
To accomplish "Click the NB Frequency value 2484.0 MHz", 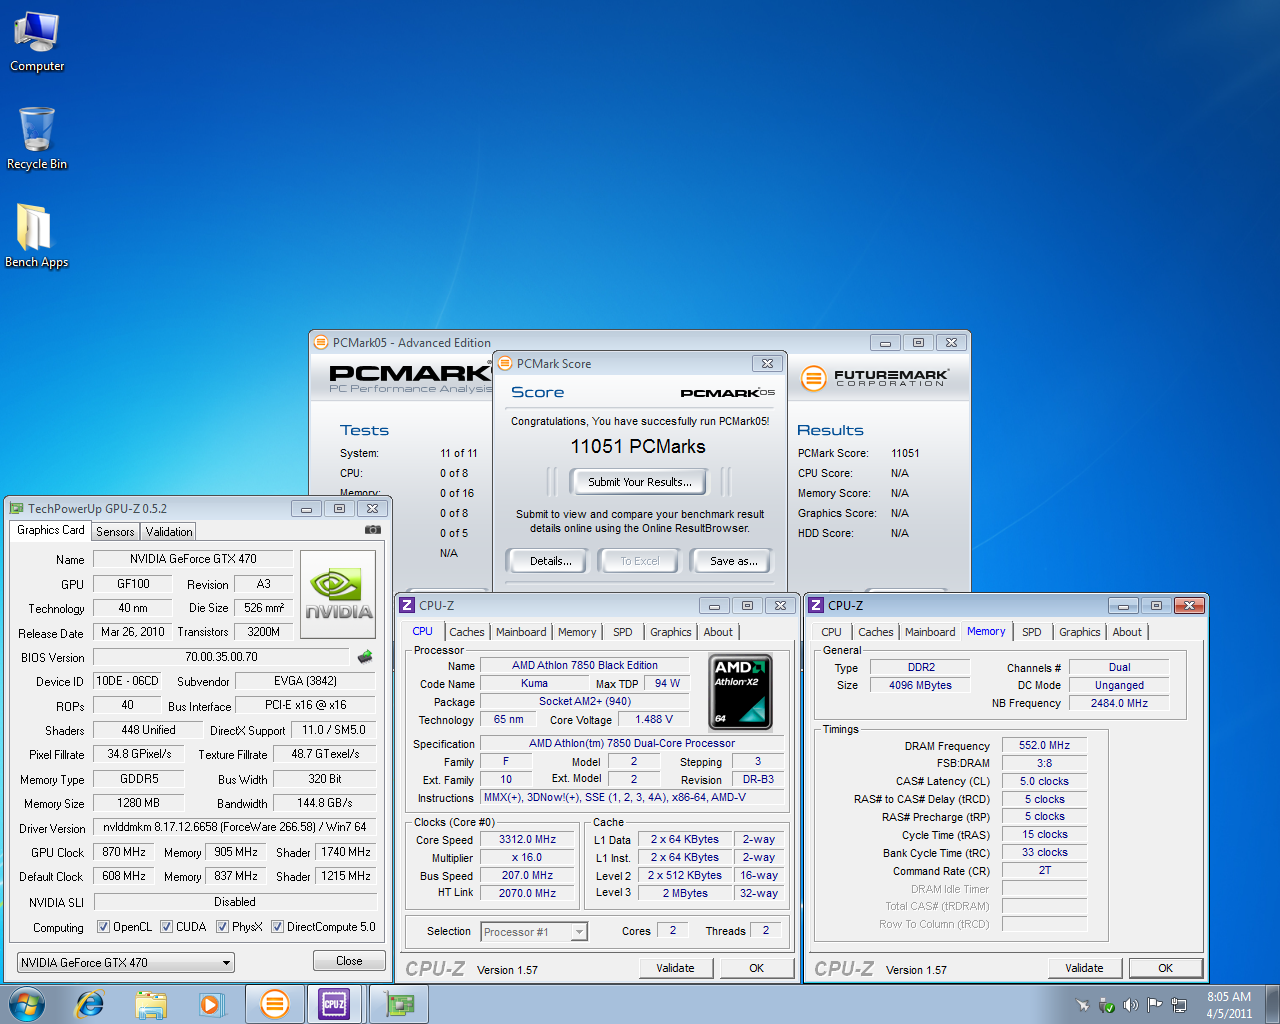I will [1119, 703].
